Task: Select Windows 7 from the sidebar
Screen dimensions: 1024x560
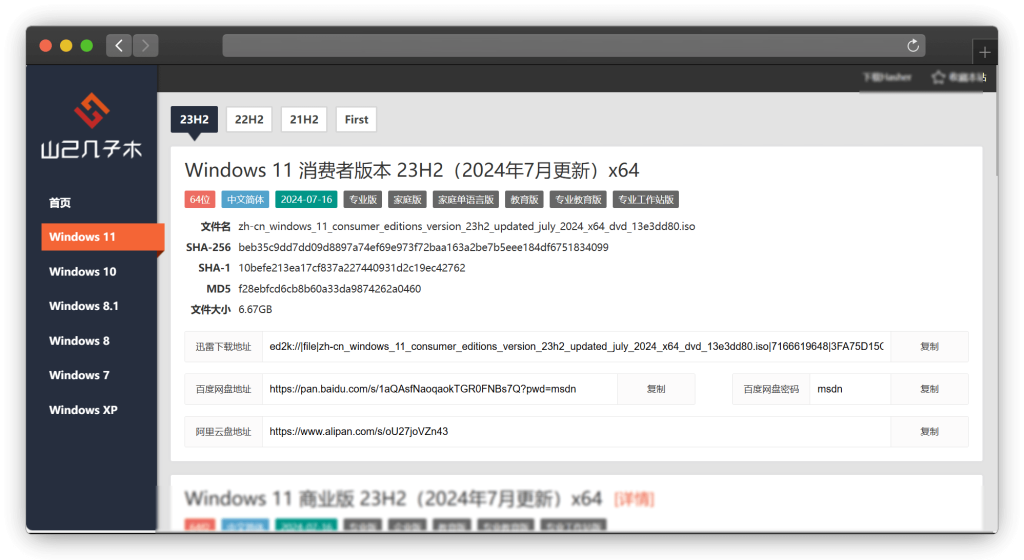Action: (x=79, y=375)
